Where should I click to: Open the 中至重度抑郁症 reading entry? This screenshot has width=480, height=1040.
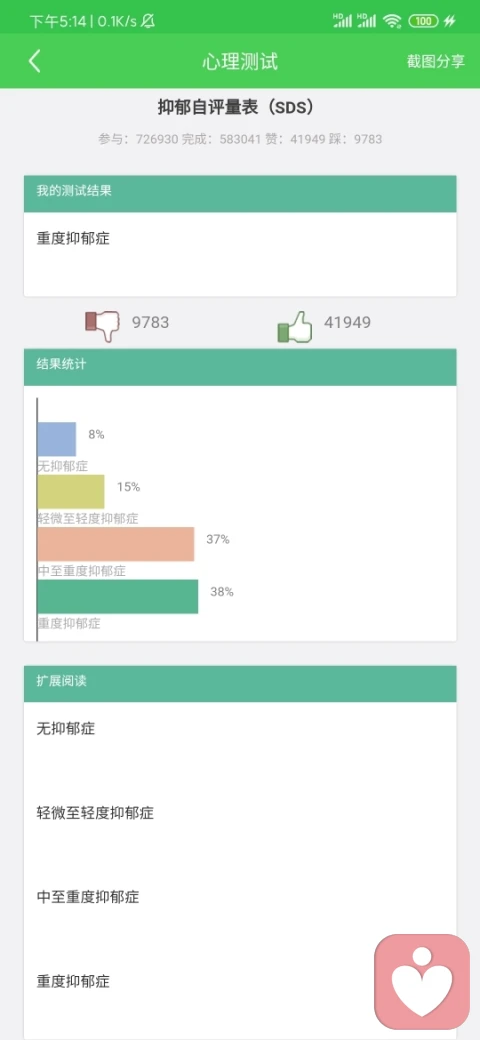click(240, 897)
